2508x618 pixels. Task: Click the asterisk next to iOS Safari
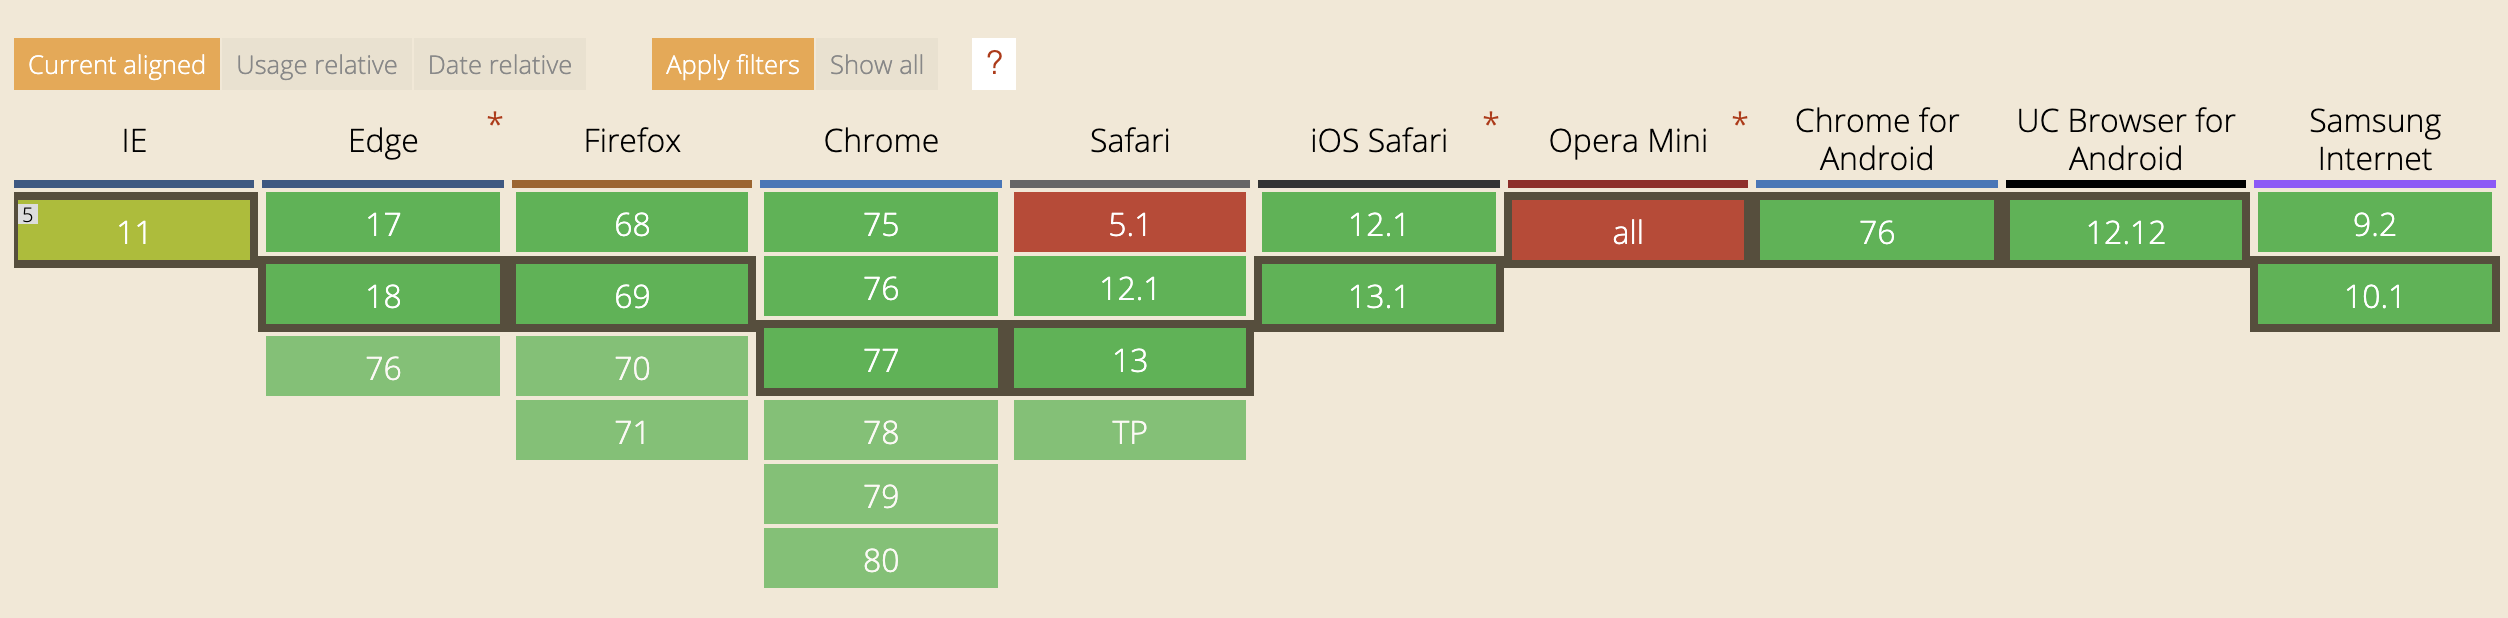pos(1490,122)
